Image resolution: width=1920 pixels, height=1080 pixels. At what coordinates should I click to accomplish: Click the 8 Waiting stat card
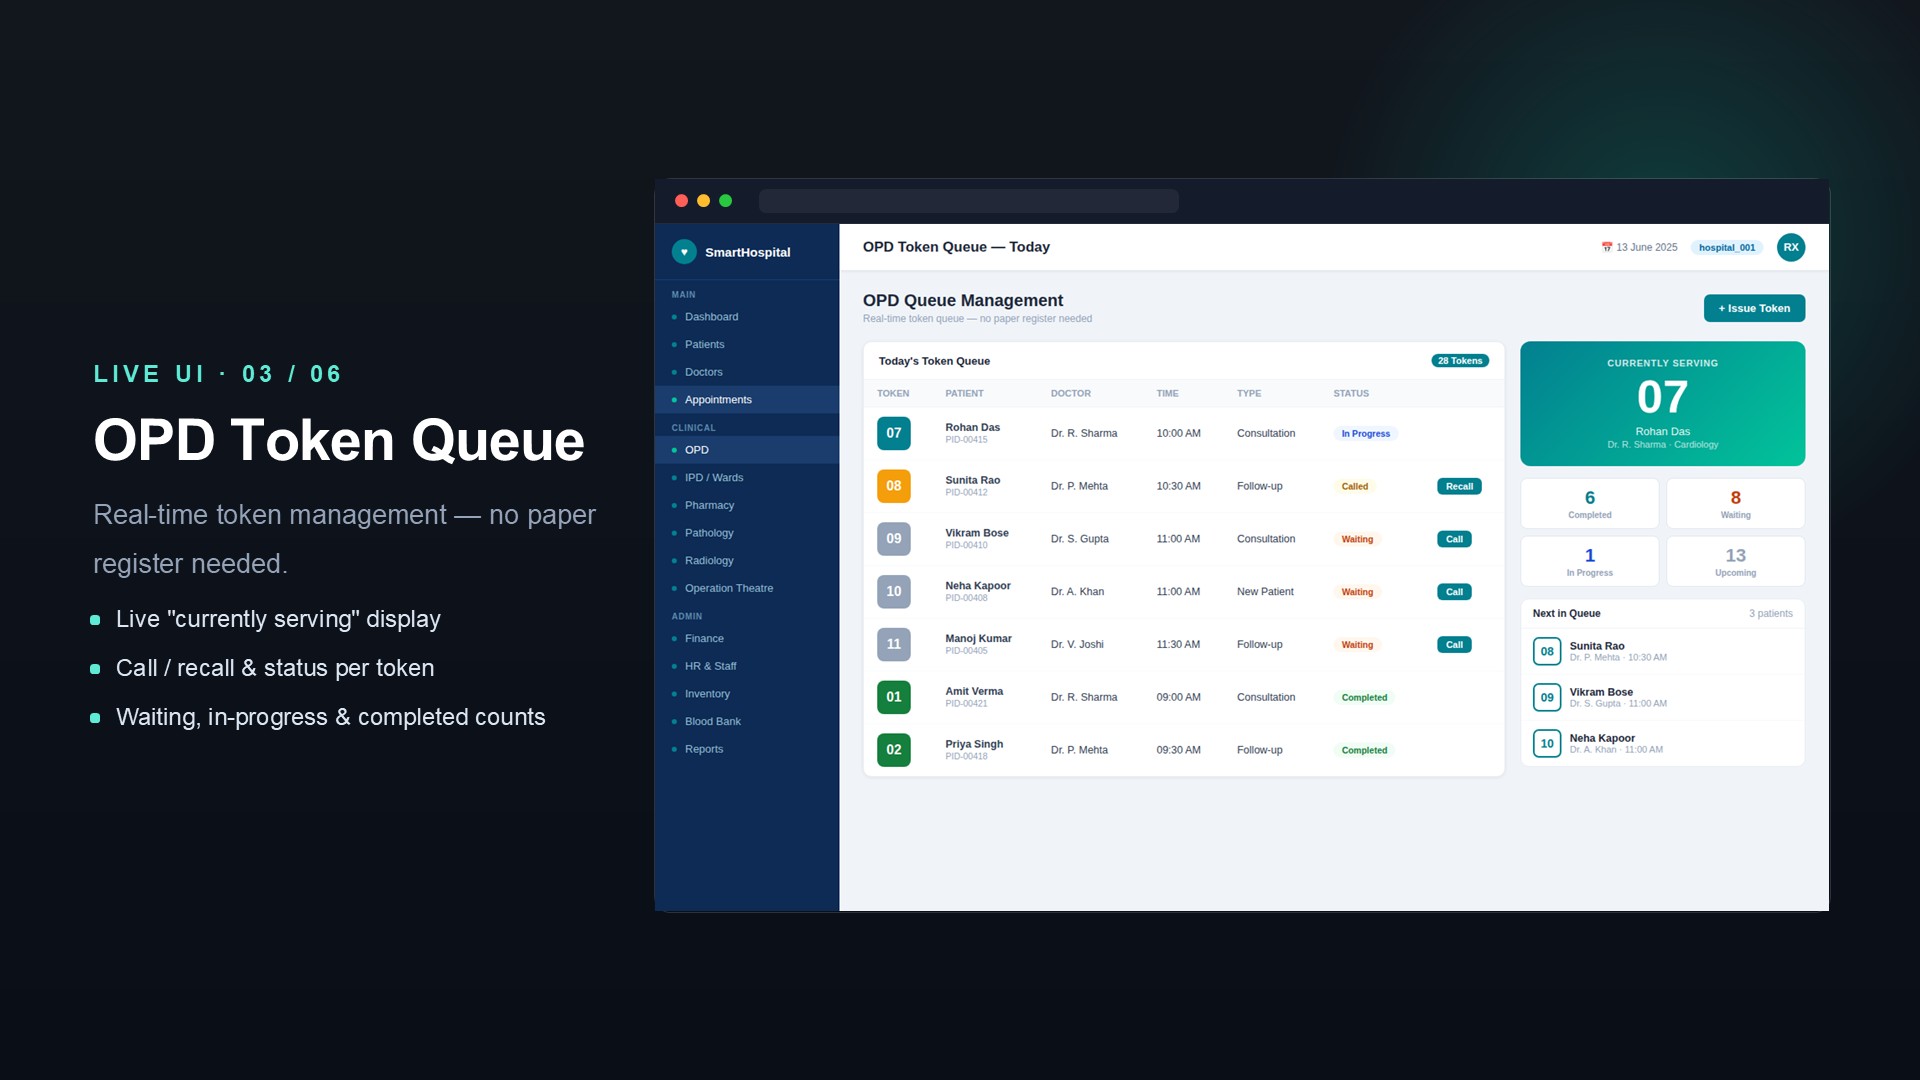[1735, 504]
